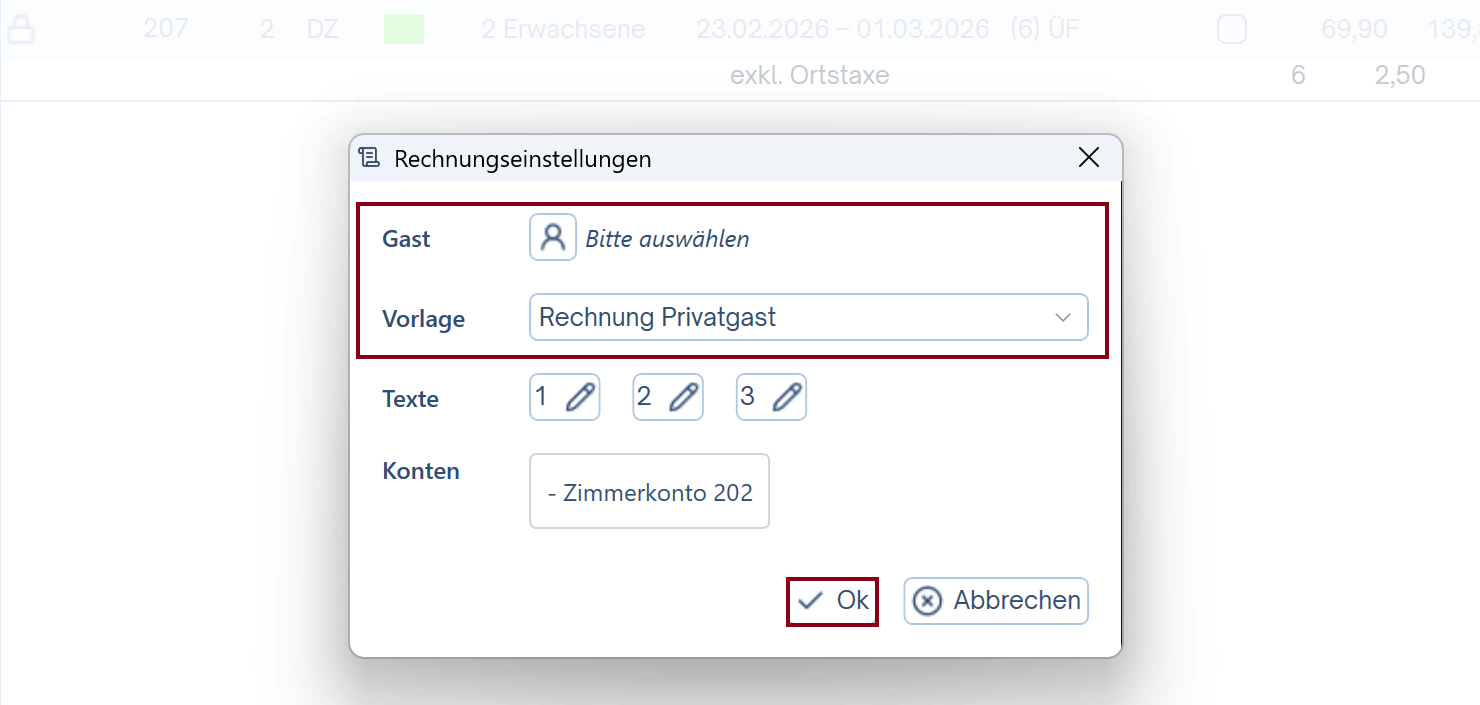Click the checkmark icon inside Ok
Image resolution: width=1480 pixels, height=705 pixels.
(x=810, y=600)
